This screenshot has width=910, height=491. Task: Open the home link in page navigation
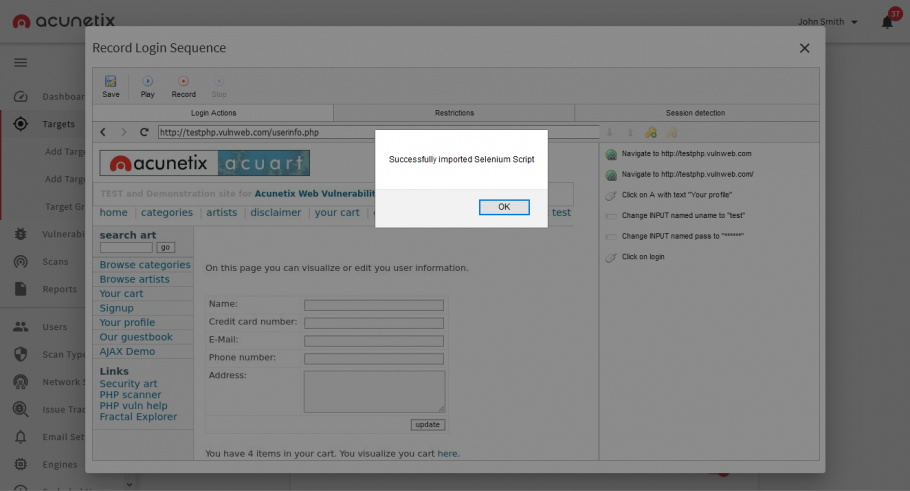click(113, 212)
